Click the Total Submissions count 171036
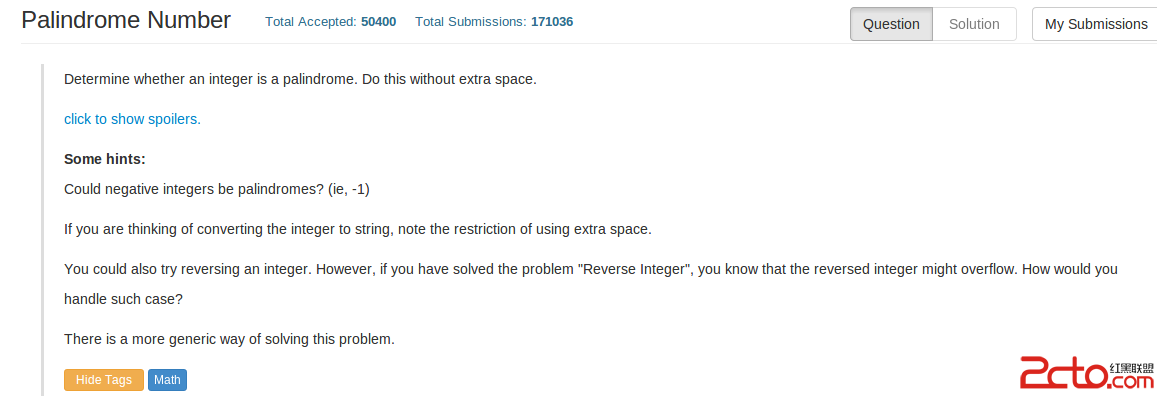 pyautogui.click(x=552, y=22)
